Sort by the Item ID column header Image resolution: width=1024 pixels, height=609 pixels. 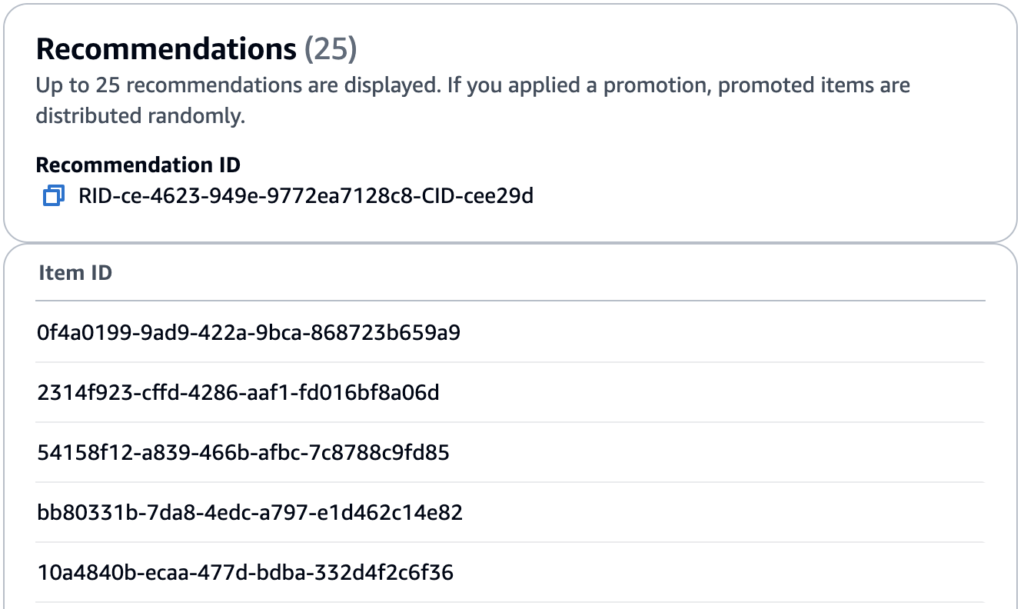click(x=75, y=272)
